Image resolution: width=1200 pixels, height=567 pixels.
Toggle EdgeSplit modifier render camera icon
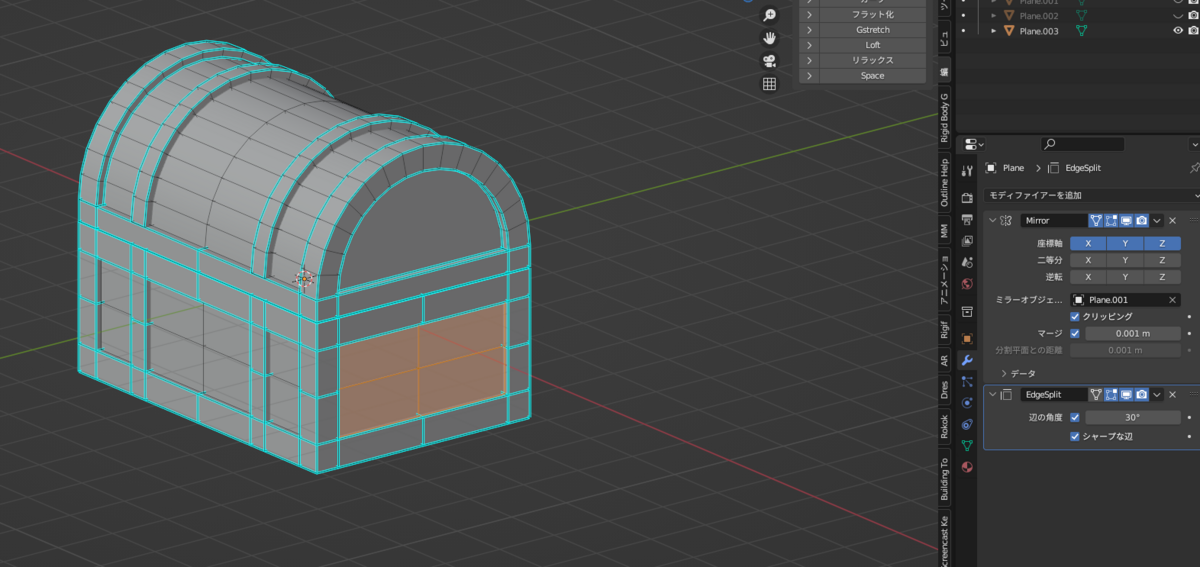(1141, 395)
